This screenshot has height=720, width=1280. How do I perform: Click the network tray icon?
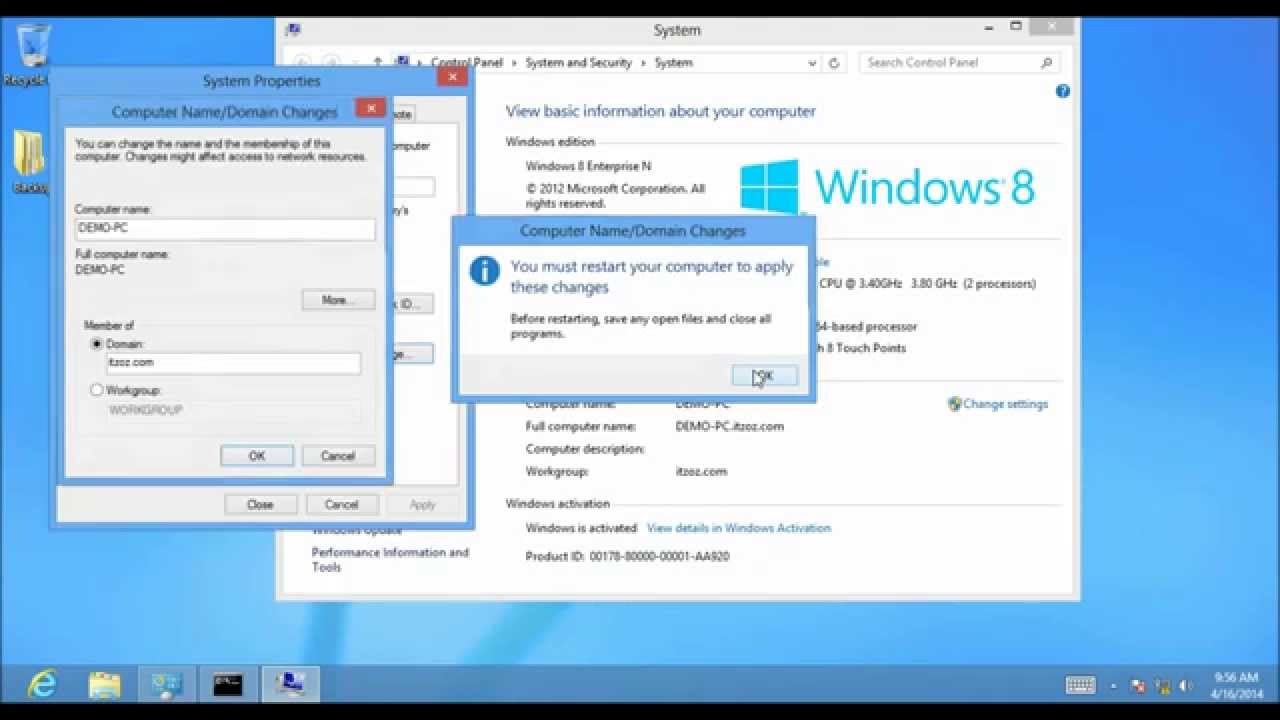tap(1162, 686)
